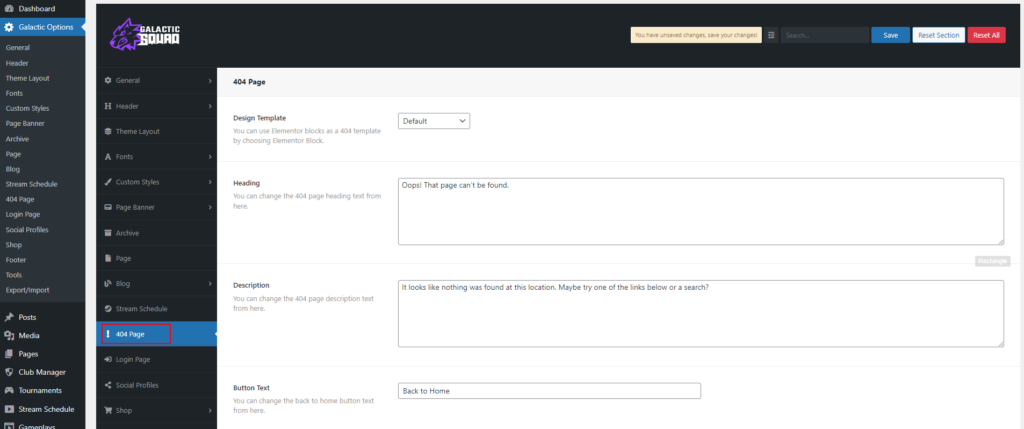Open Custom Styles in WordPress submenu
1024x429 pixels.
(27, 108)
